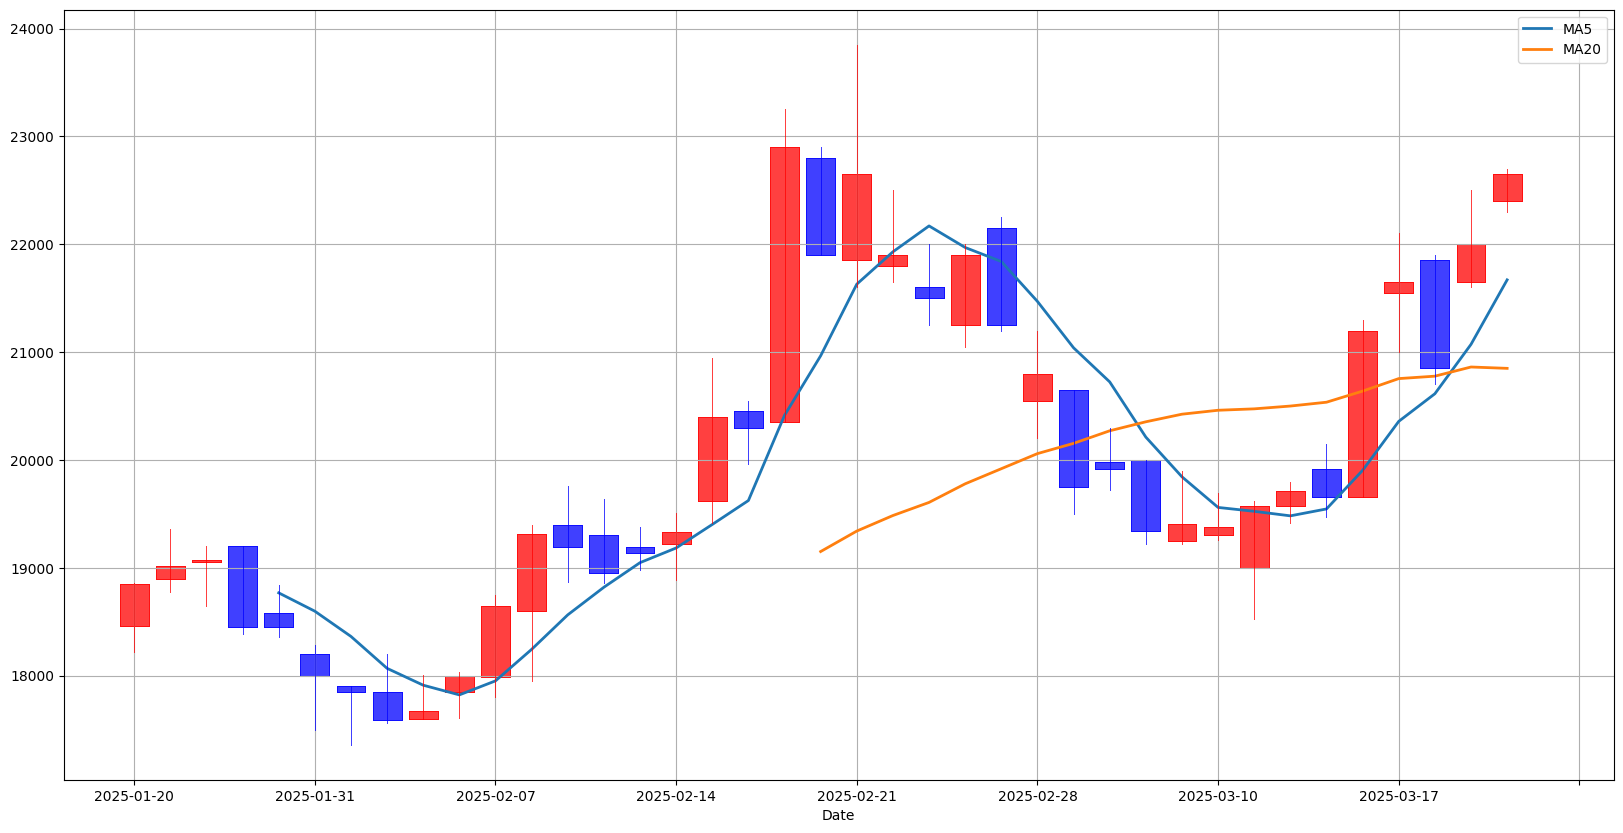This screenshot has height=833, width=1623.
Task: Click the 24000 y-axis tick label
Action: 33,29
